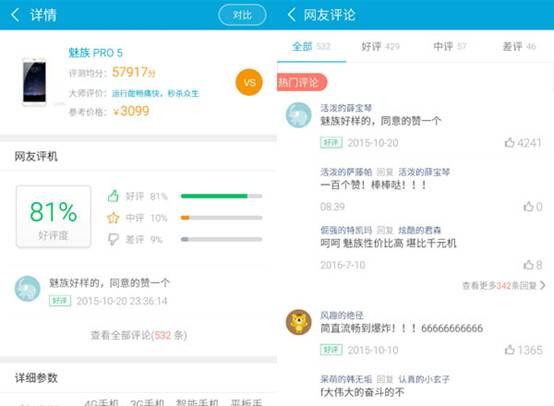
Task: Go back from the 网友评论 screen
Action: (292, 15)
